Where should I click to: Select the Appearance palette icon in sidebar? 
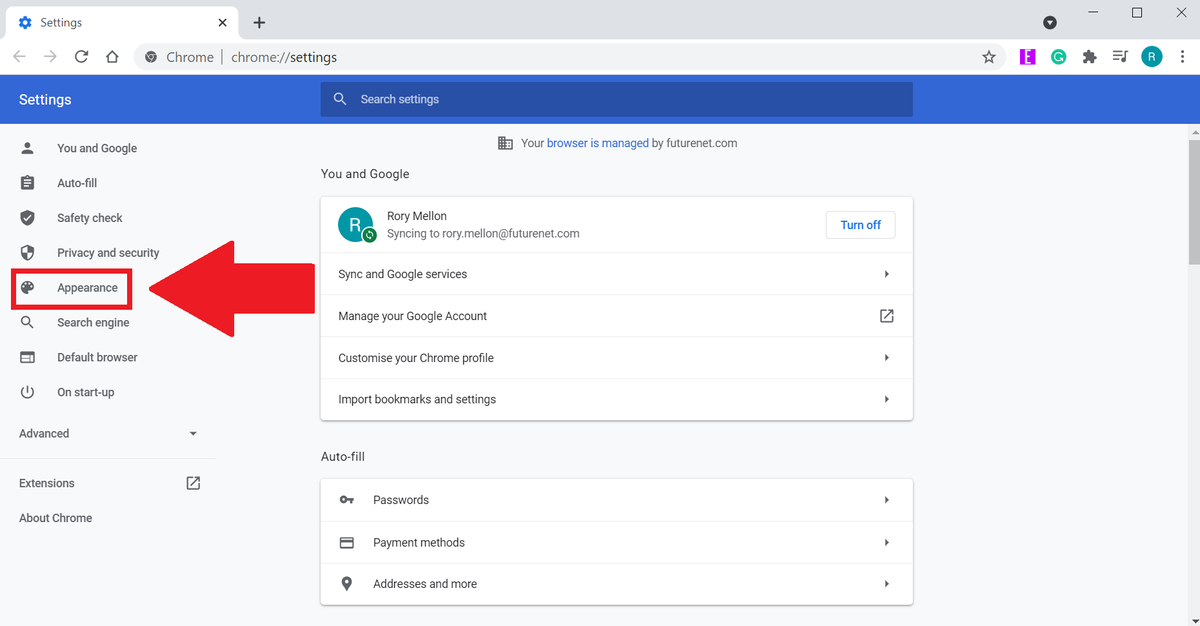(x=27, y=287)
